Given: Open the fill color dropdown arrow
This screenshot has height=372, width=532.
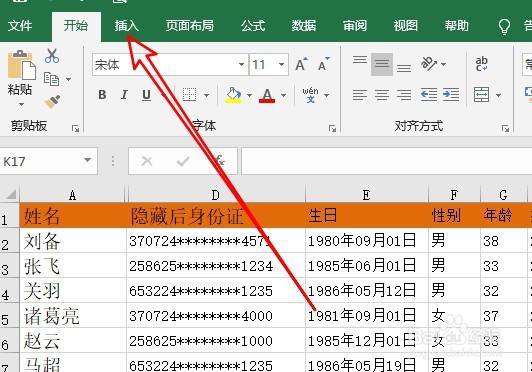Looking at the screenshot, I should (249, 95).
